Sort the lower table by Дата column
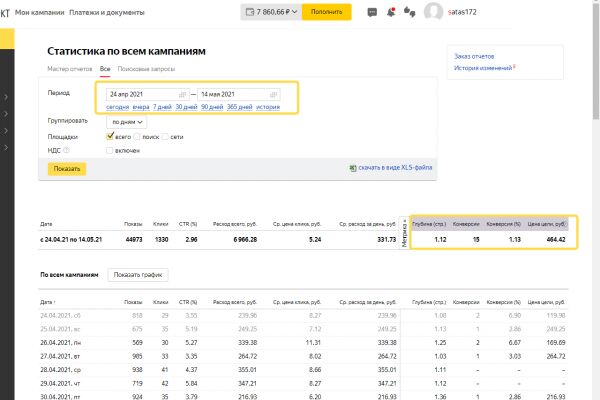Image resolution: width=600 pixels, height=400 pixels. (x=48, y=302)
